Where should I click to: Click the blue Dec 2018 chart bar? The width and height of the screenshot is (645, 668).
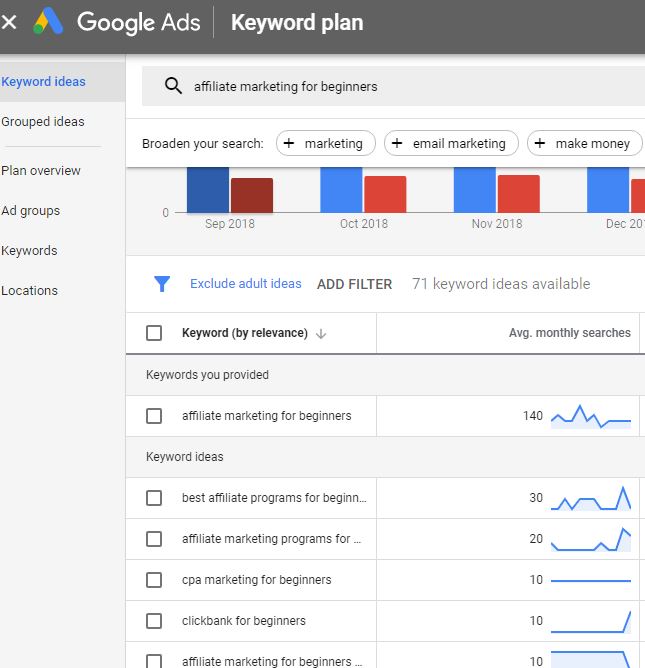coord(608,190)
